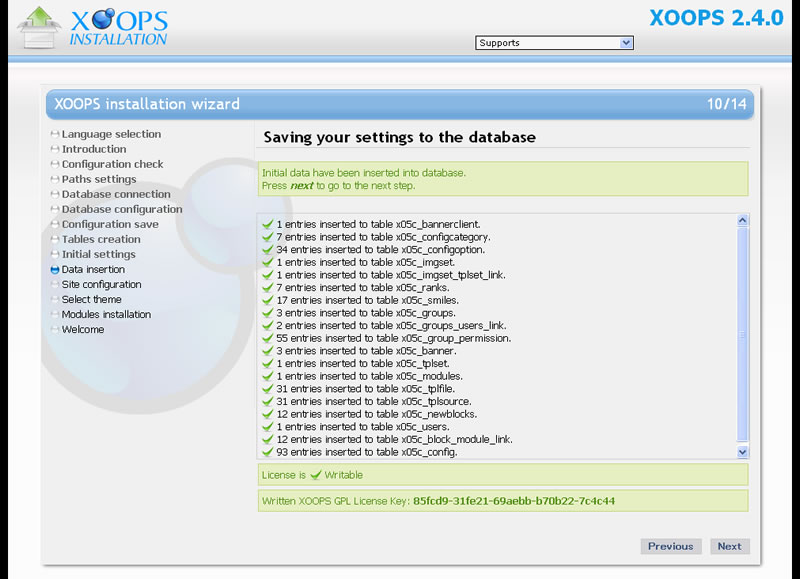
Task: Click the Previous button
Action: [x=670, y=546]
